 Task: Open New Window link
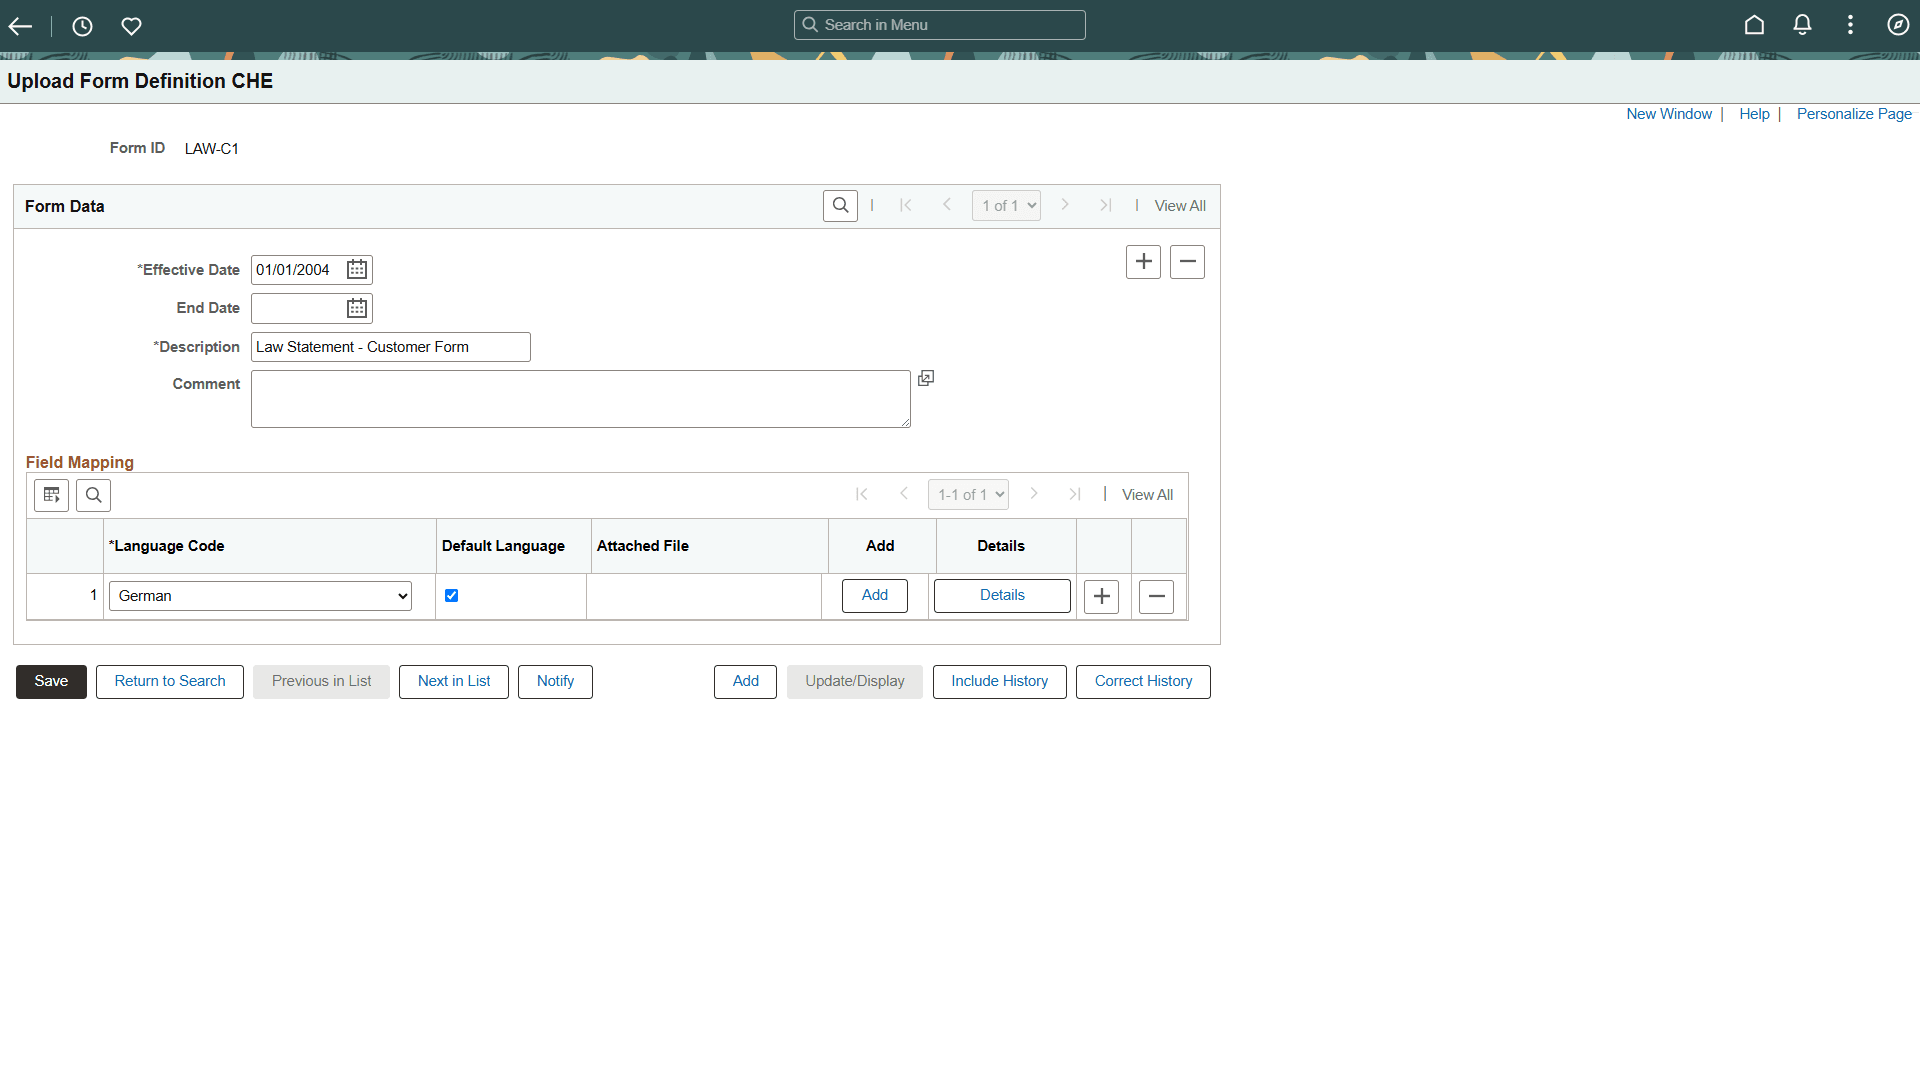[x=1669, y=114]
